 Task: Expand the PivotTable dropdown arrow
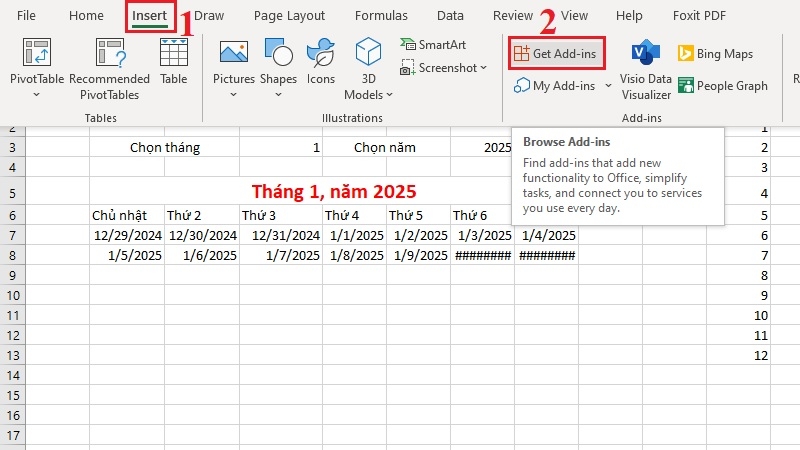pyautogui.click(x=37, y=94)
